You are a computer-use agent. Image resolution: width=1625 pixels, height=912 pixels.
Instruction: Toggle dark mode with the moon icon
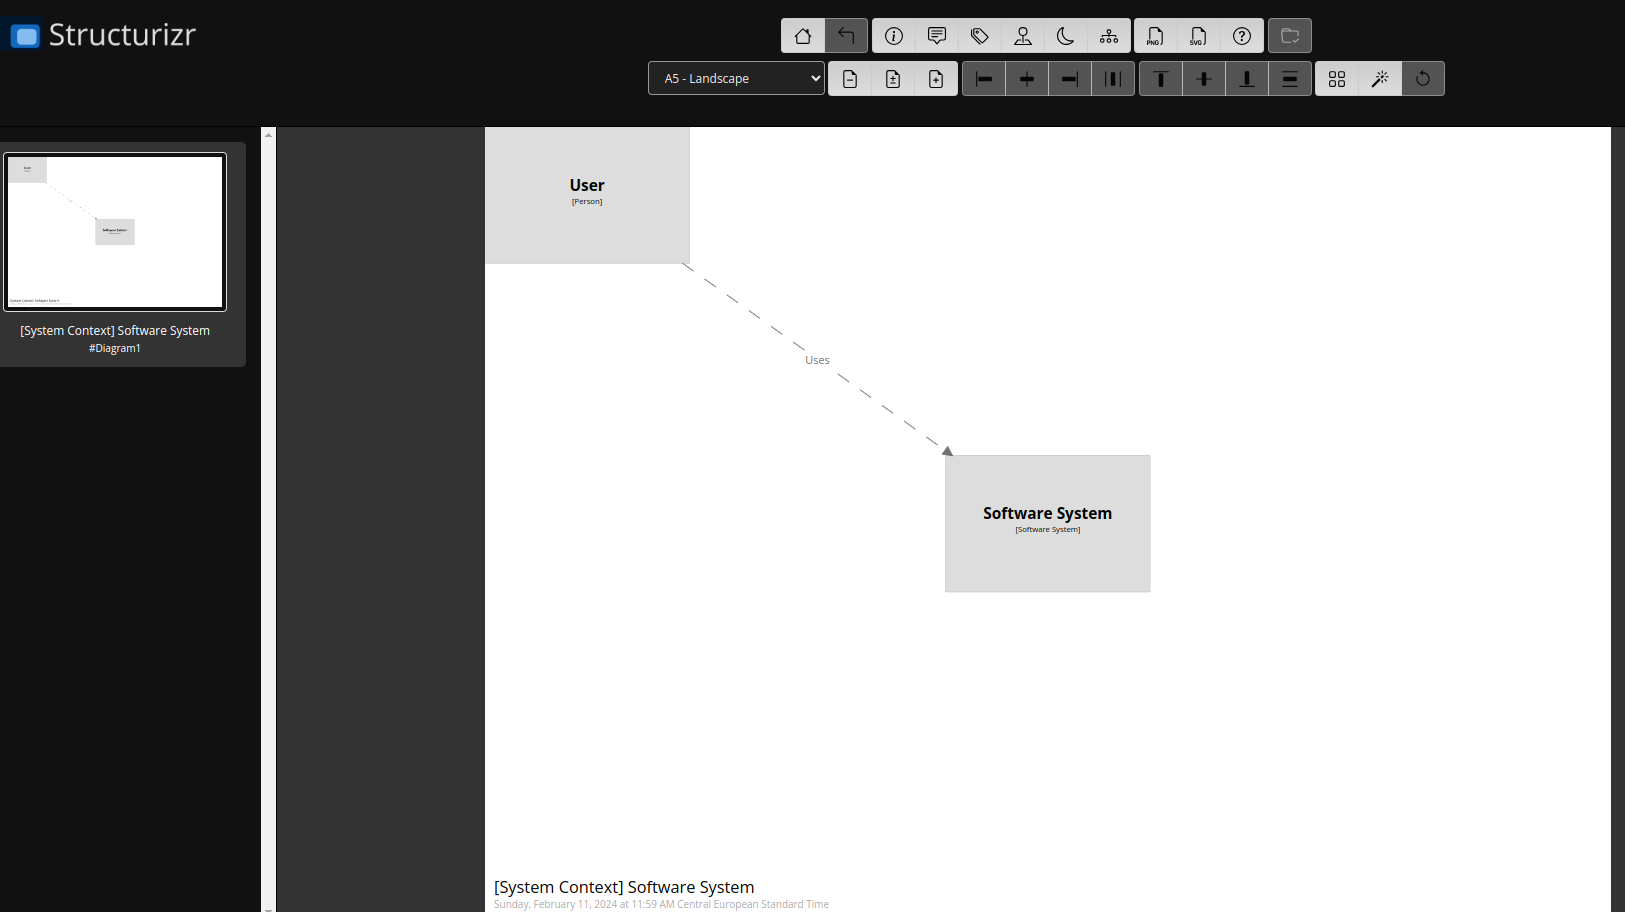coord(1065,35)
